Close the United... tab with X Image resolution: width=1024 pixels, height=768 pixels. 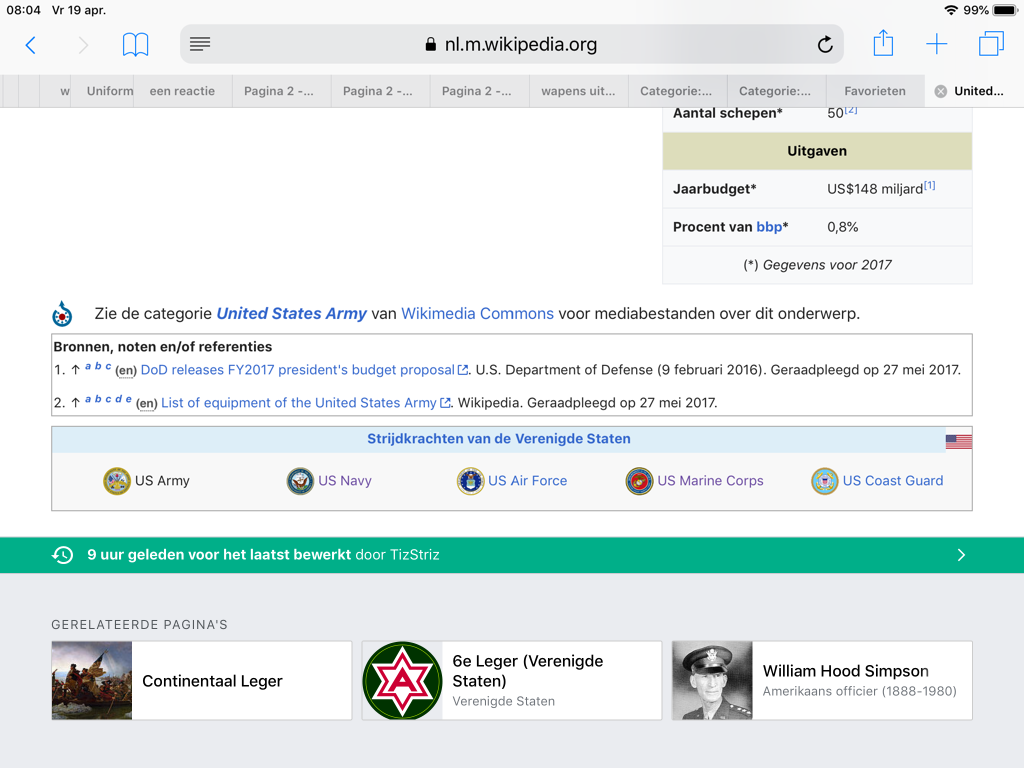pyautogui.click(x=940, y=91)
